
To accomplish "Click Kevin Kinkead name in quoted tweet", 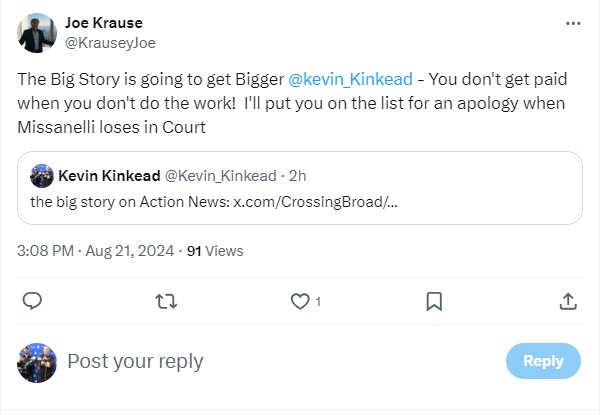I will (x=109, y=176).
